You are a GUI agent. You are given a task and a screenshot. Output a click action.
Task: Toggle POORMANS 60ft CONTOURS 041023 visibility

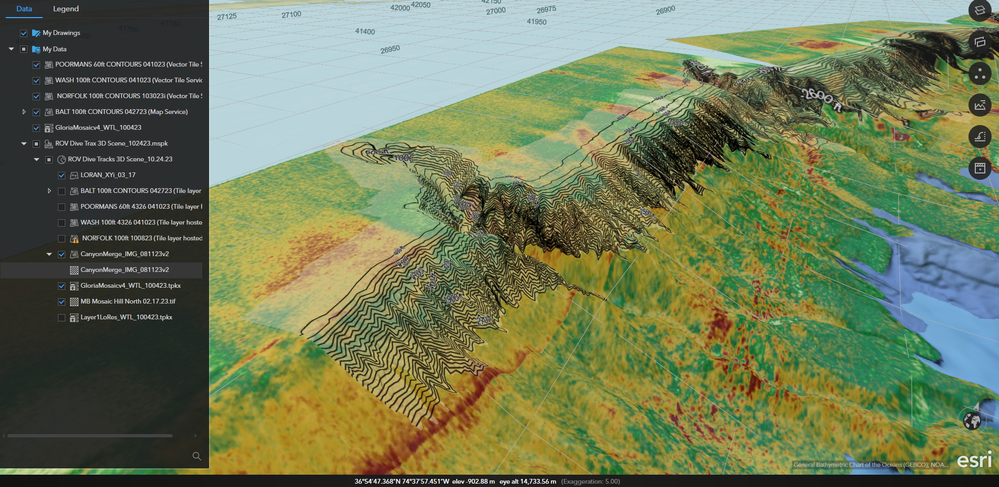(36, 64)
